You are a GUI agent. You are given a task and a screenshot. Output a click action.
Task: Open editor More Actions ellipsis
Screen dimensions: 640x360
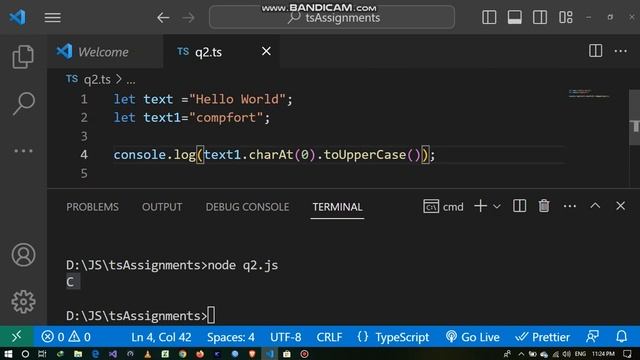[620, 51]
